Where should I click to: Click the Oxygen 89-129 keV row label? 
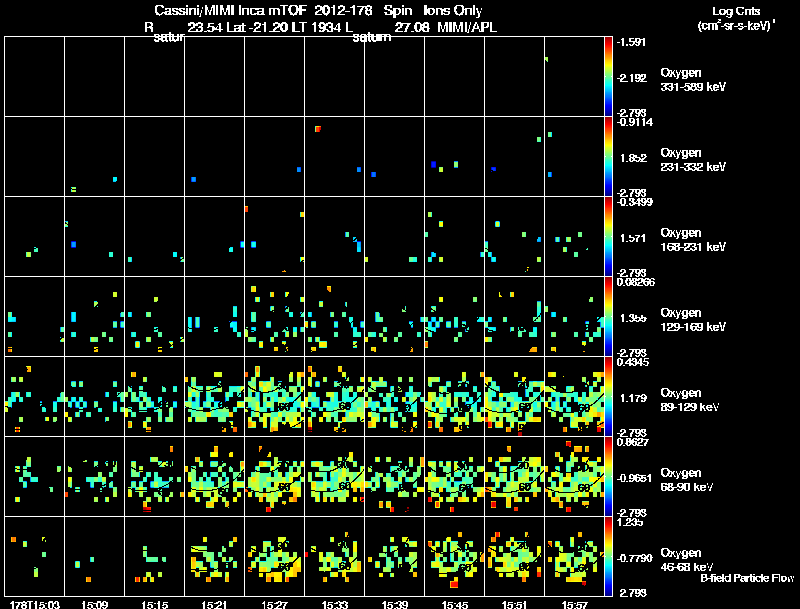690,400
